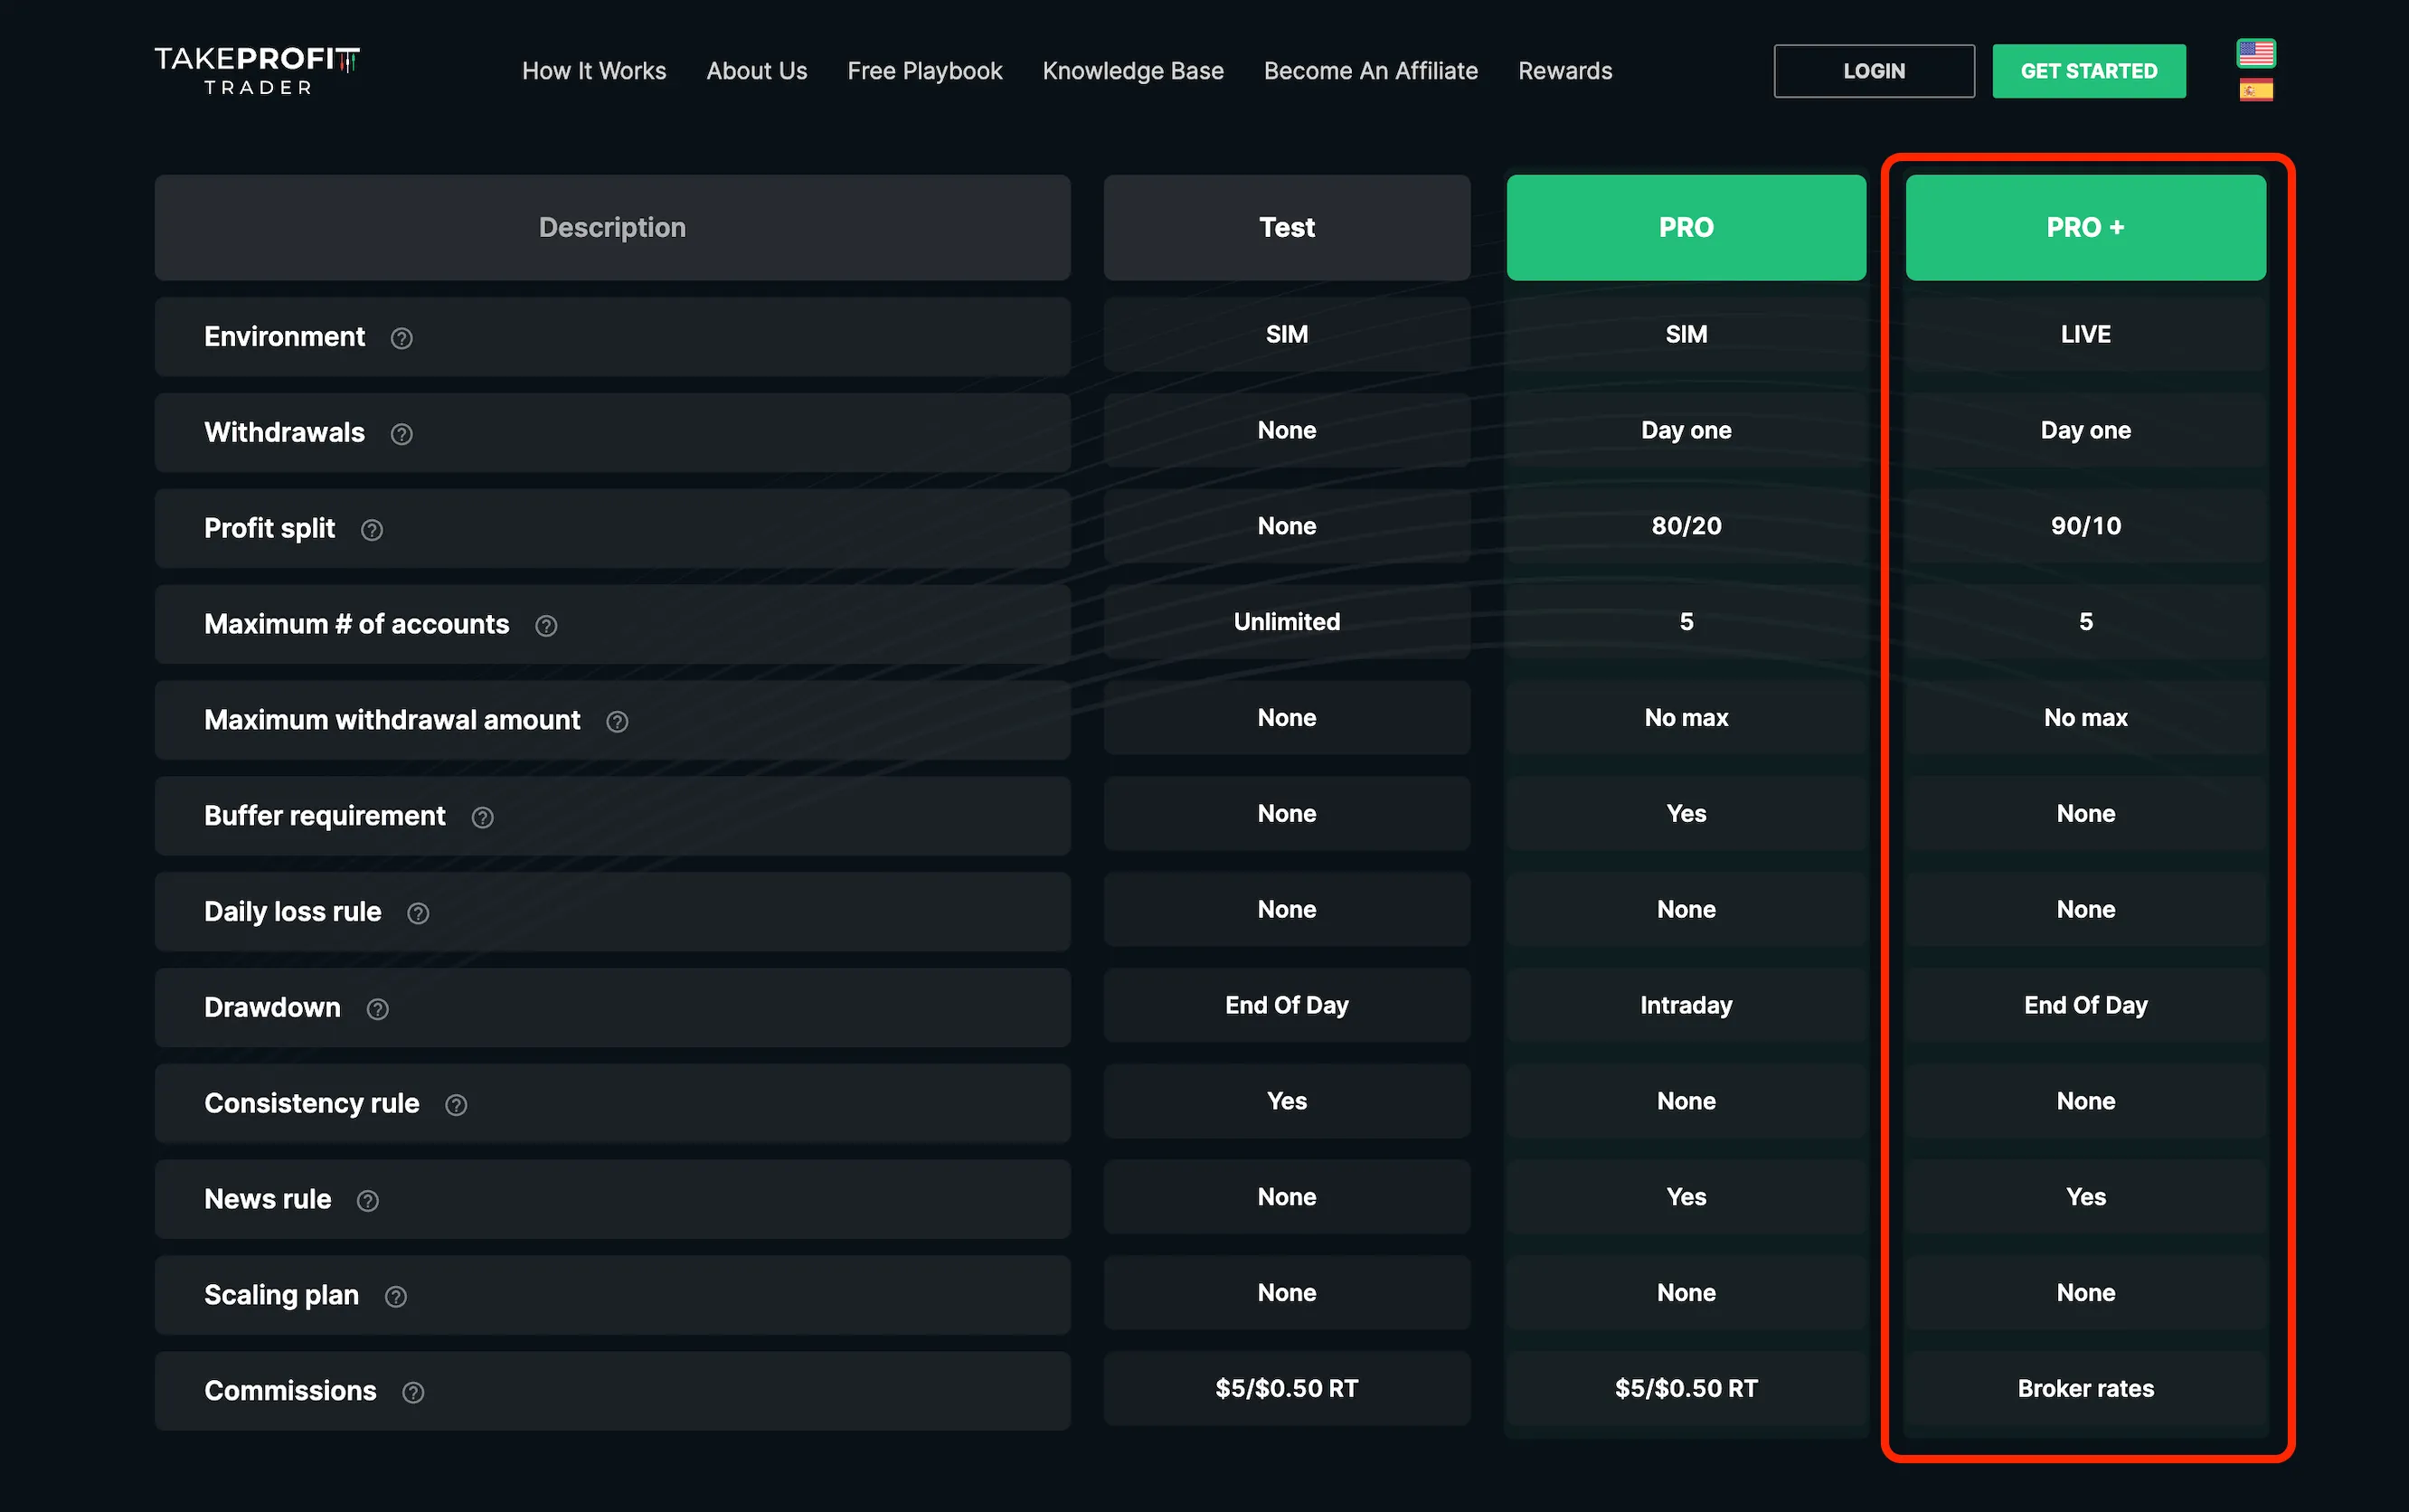This screenshot has width=2409, height=1512.
Task: Click the Scaling plan question mark icon
Action: point(396,1297)
